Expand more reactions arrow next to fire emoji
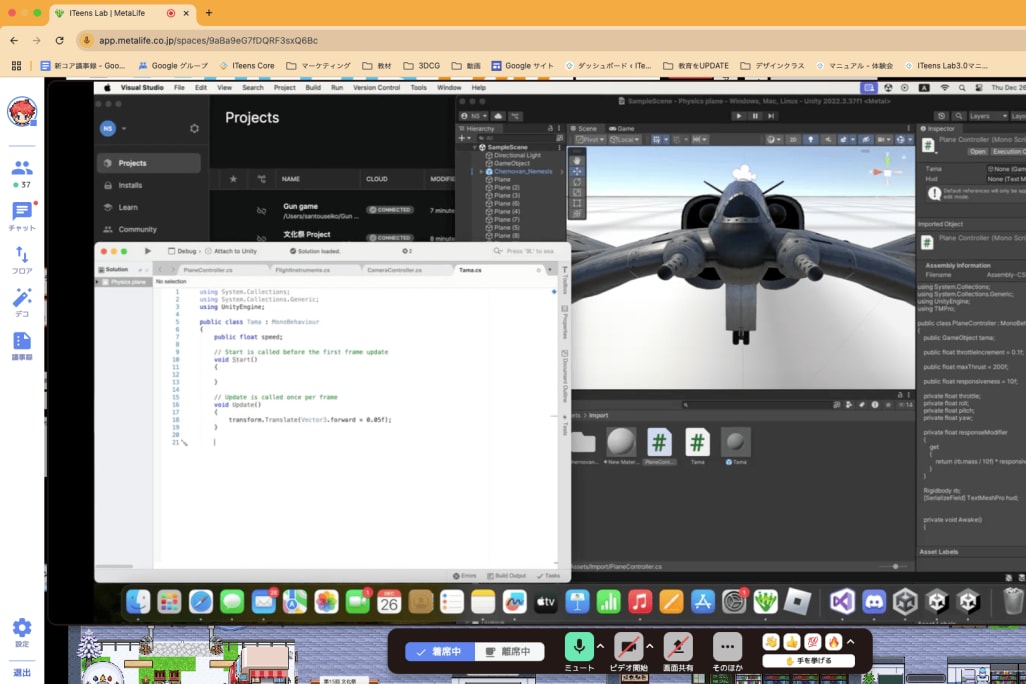Viewport: 1026px width, 684px height. pyautogui.click(x=850, y=642)
